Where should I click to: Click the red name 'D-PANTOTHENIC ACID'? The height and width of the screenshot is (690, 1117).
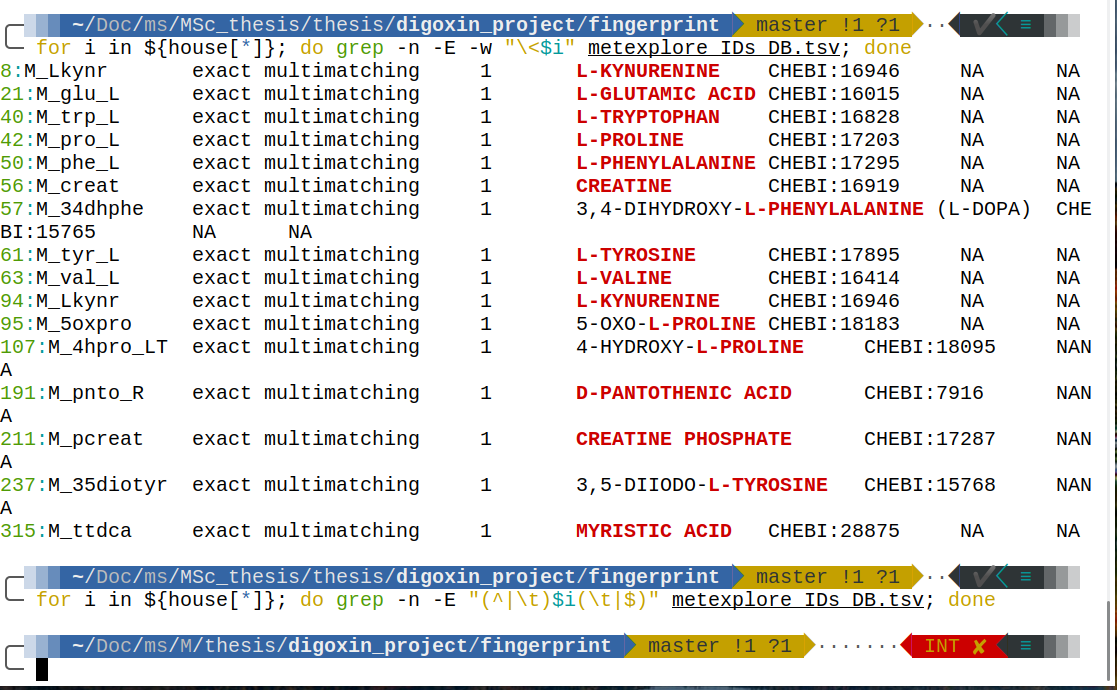pyautogui.click(x=684, y=393)
